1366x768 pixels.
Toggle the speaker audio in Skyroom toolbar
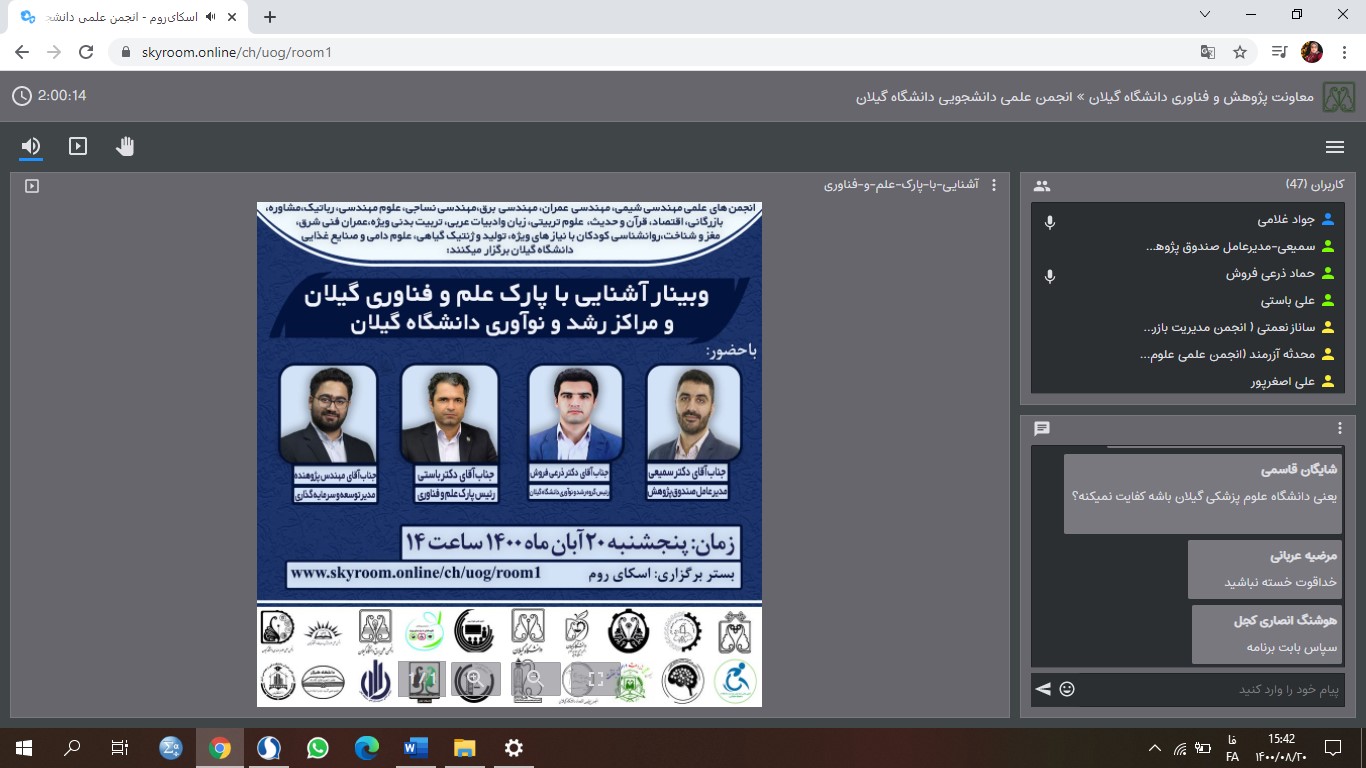[x=31, y=147]
